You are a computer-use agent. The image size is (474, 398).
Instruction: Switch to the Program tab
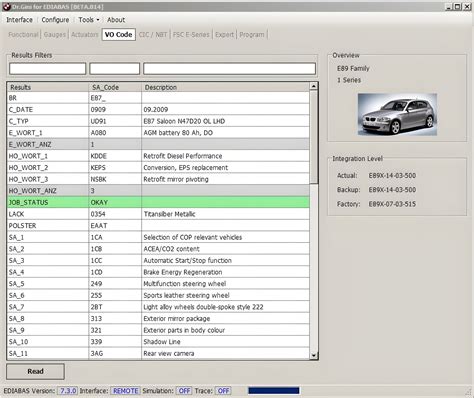(x=252, y=34)
